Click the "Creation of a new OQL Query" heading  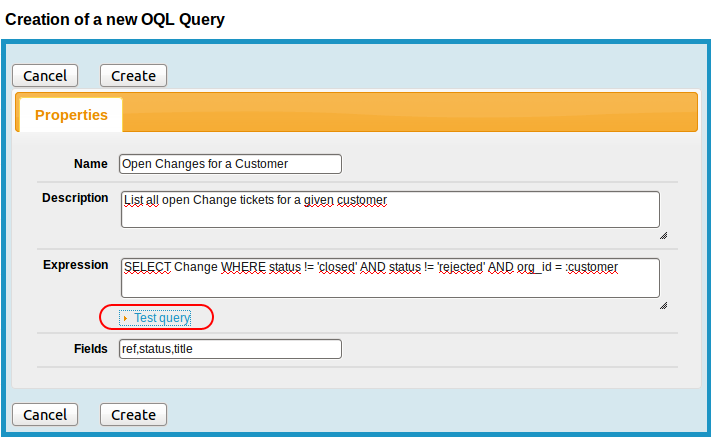pos(115,19)
